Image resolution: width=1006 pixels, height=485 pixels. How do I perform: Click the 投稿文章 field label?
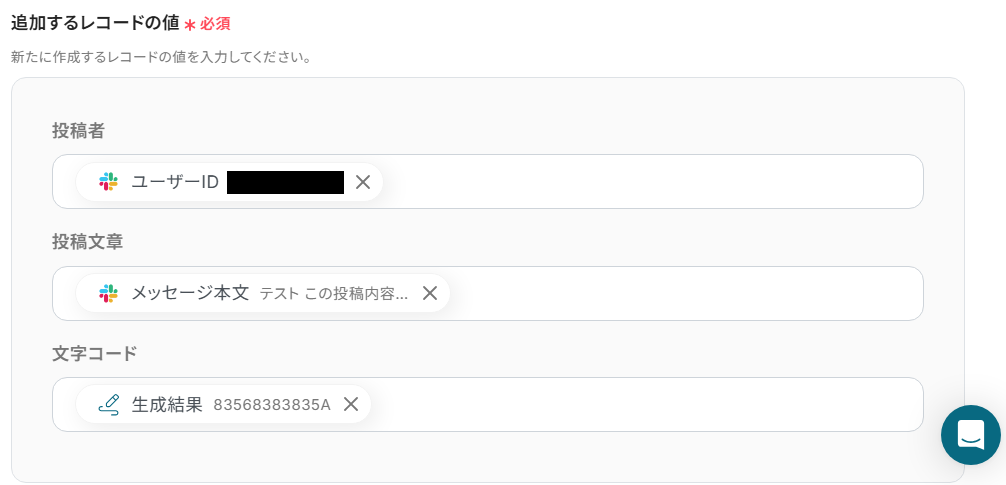87,241
